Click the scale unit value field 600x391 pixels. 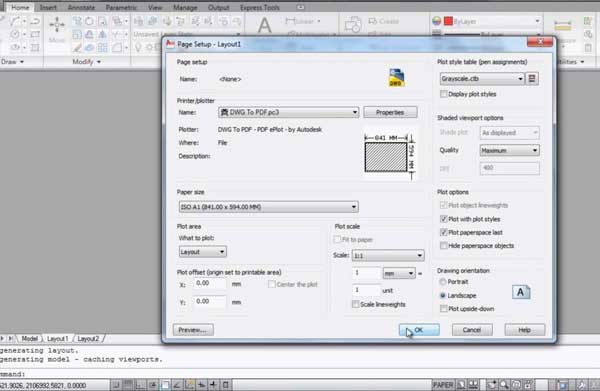366,290
